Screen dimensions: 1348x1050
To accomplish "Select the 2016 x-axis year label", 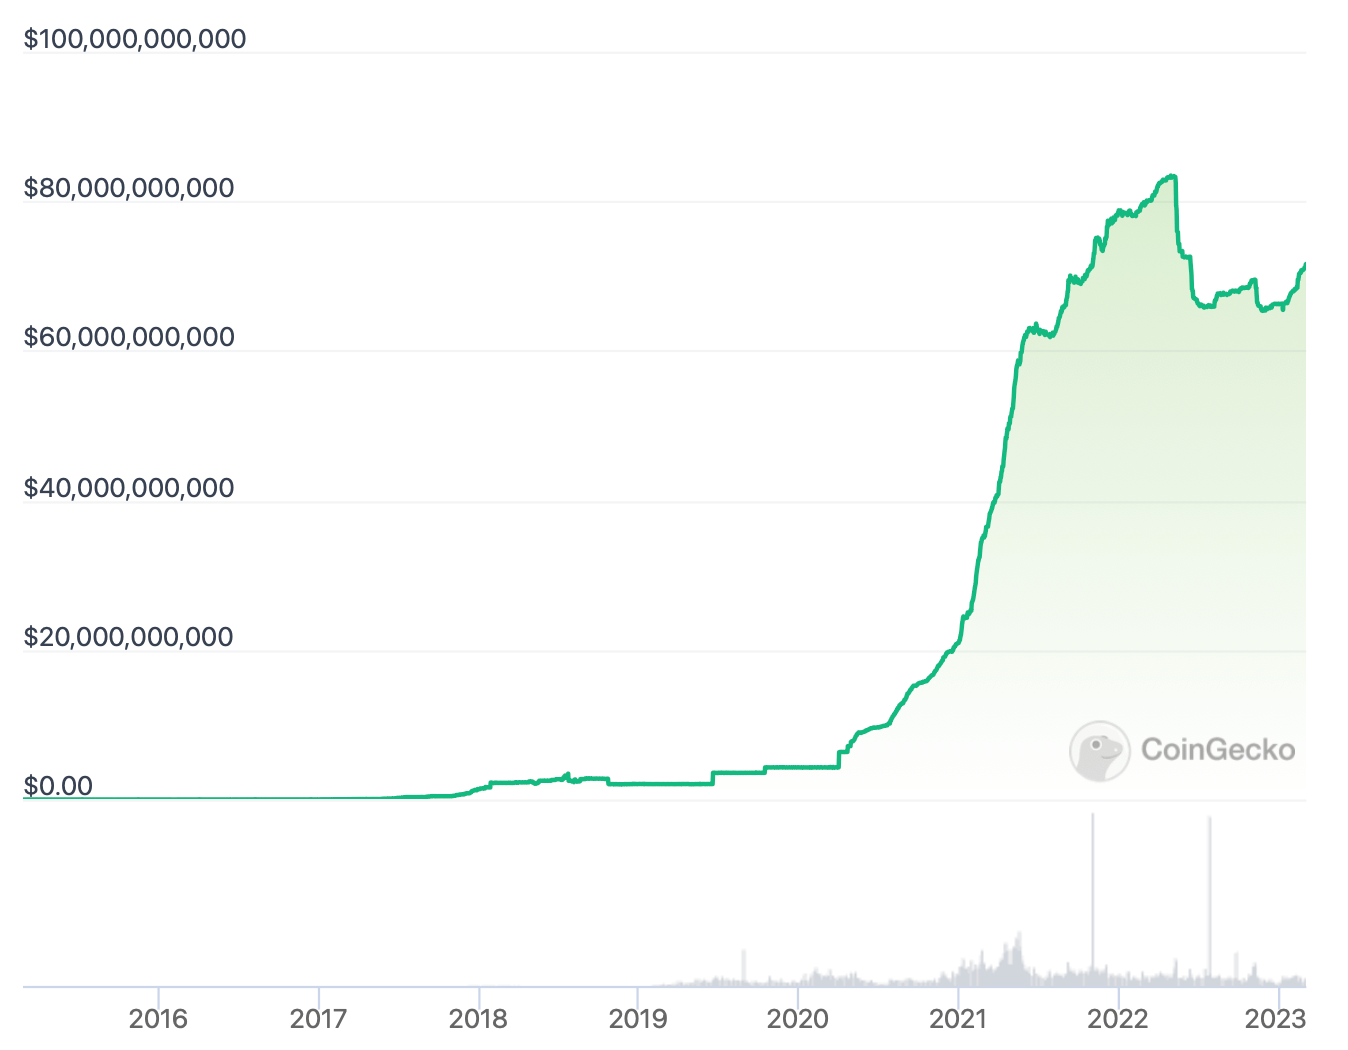I will pyautogui.click(x=158, y=1019).
